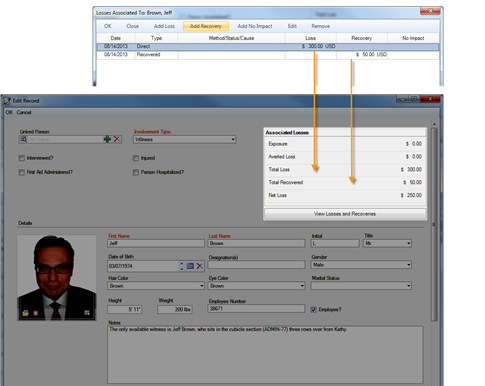
Task: Clear Date of Birth with the red X
Action: pos(199,266)
